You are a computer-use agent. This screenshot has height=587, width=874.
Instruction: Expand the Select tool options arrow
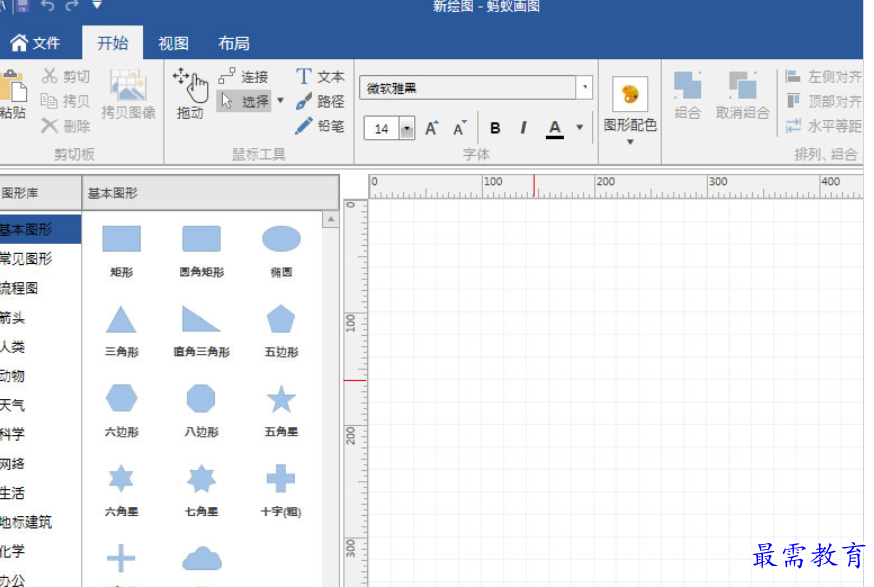click(280, 101)
